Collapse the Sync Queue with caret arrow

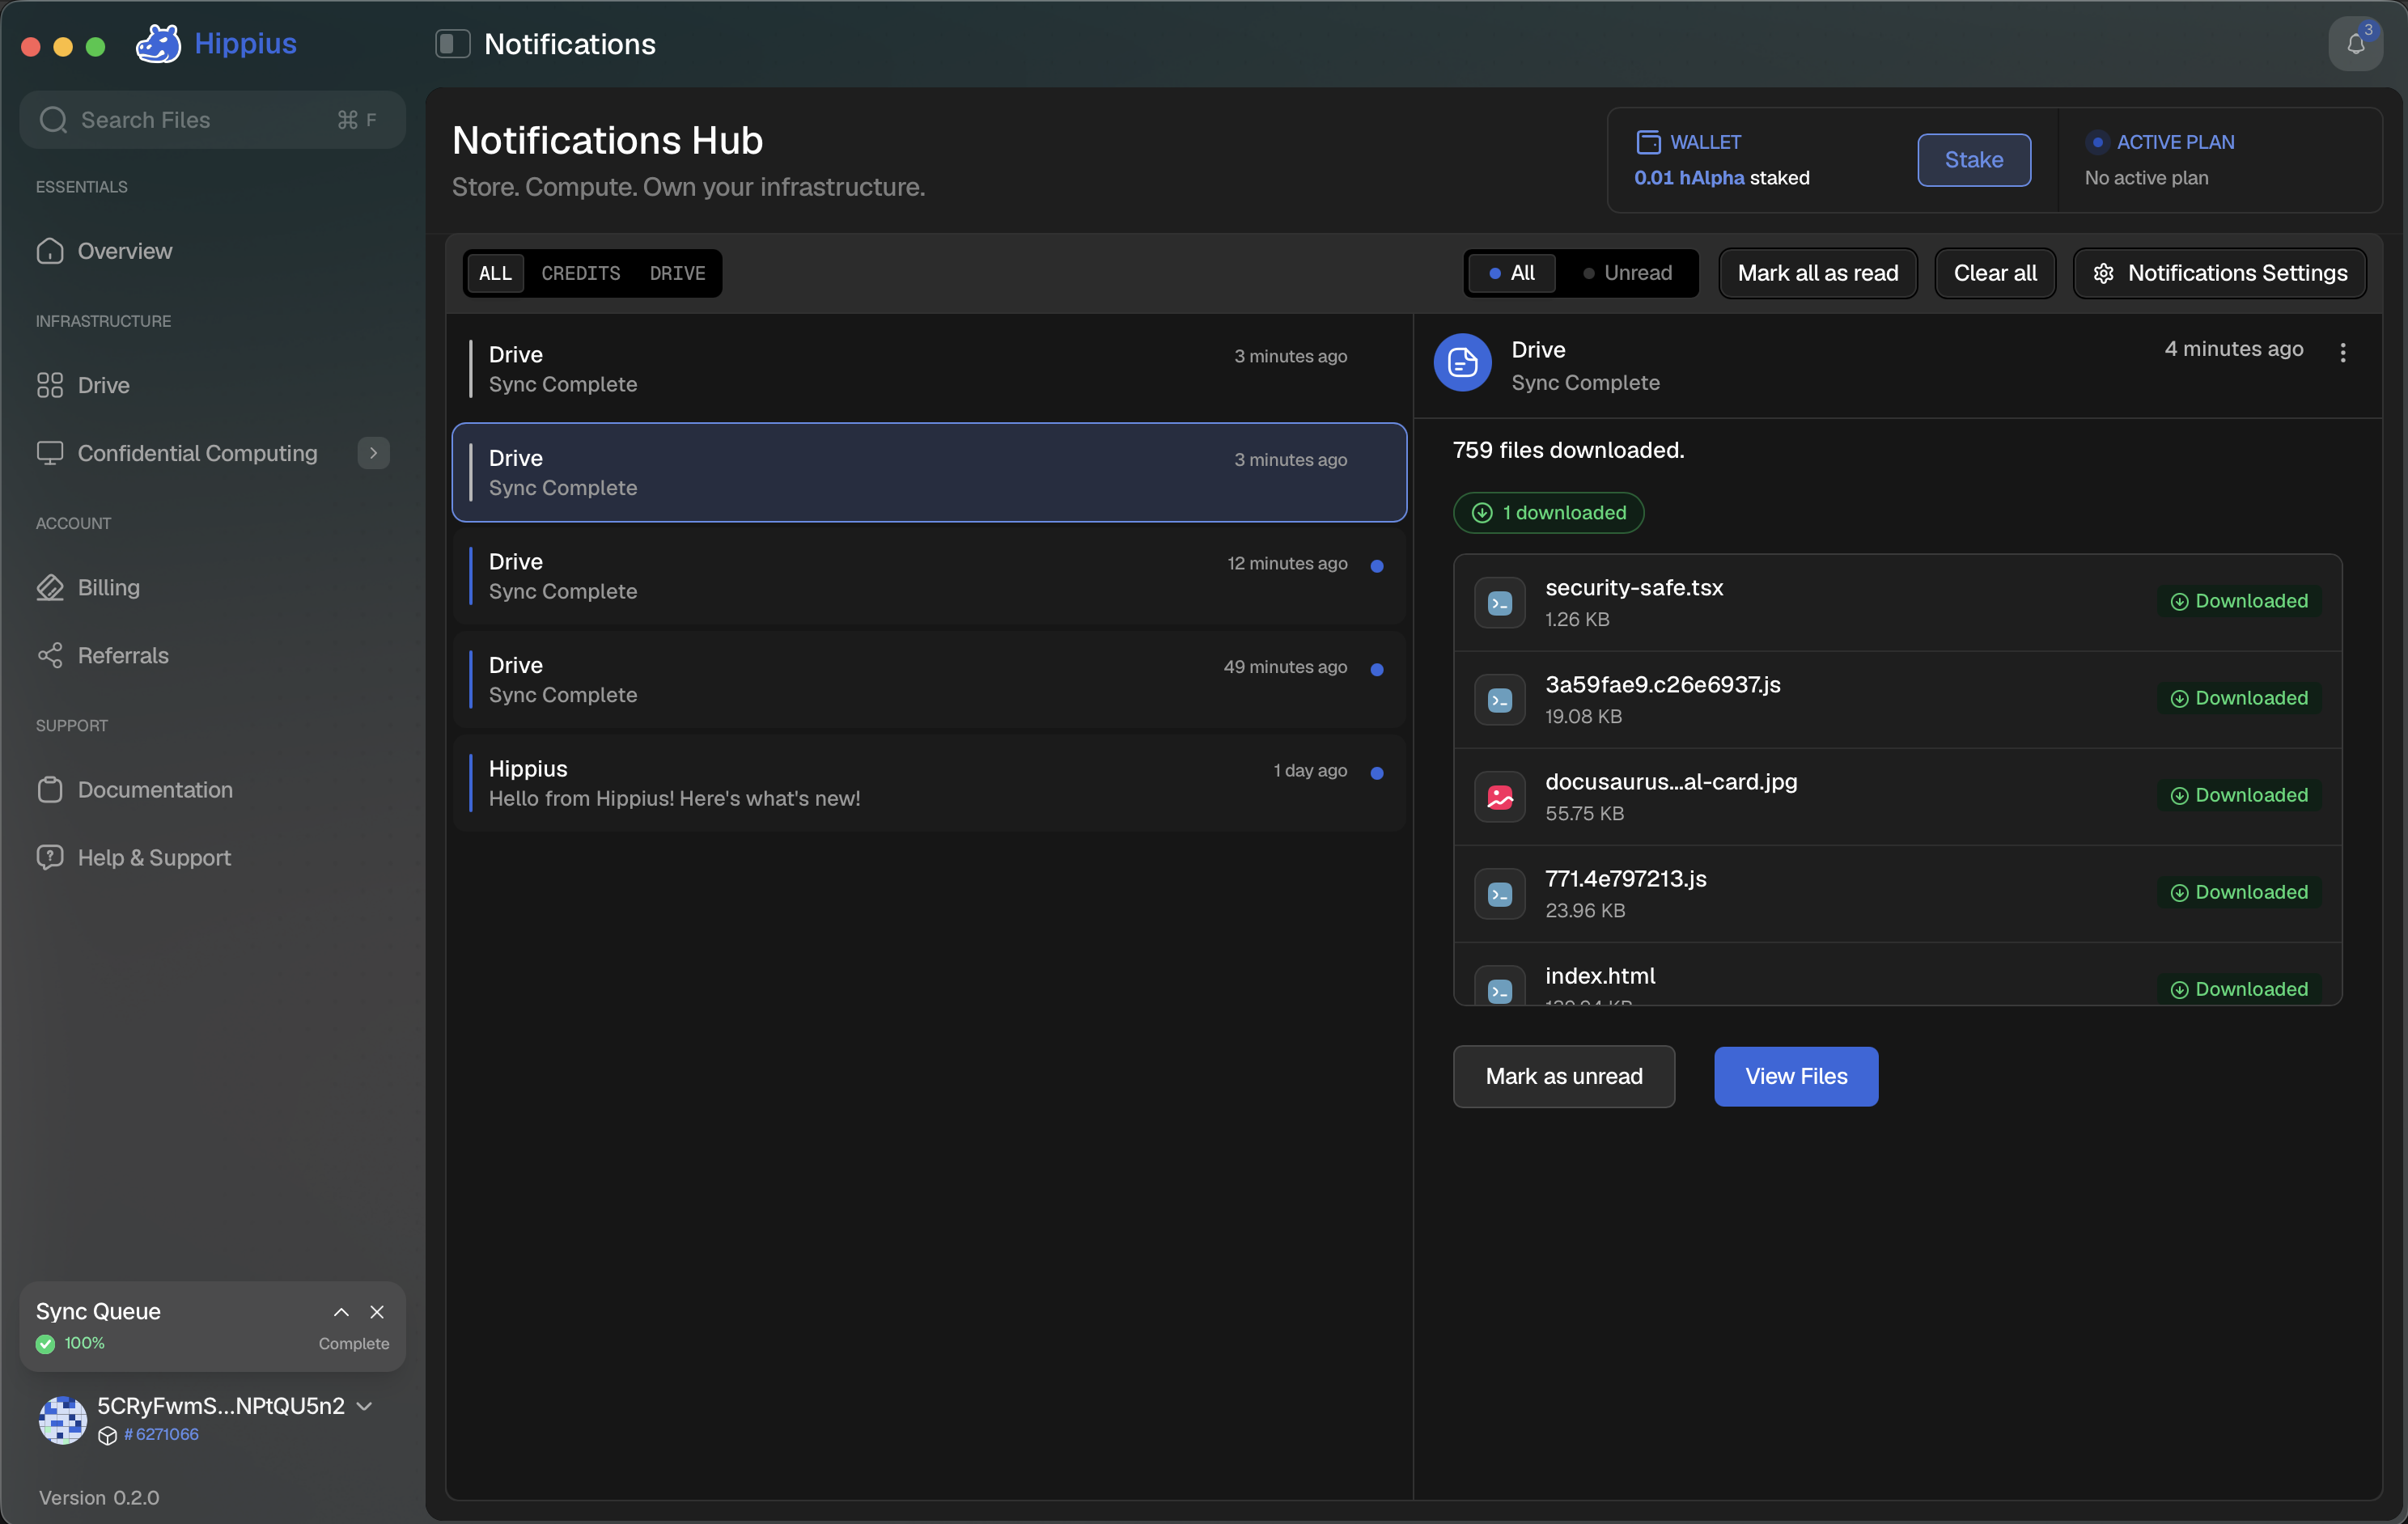pyautogui.click(x=341, y=1311)
